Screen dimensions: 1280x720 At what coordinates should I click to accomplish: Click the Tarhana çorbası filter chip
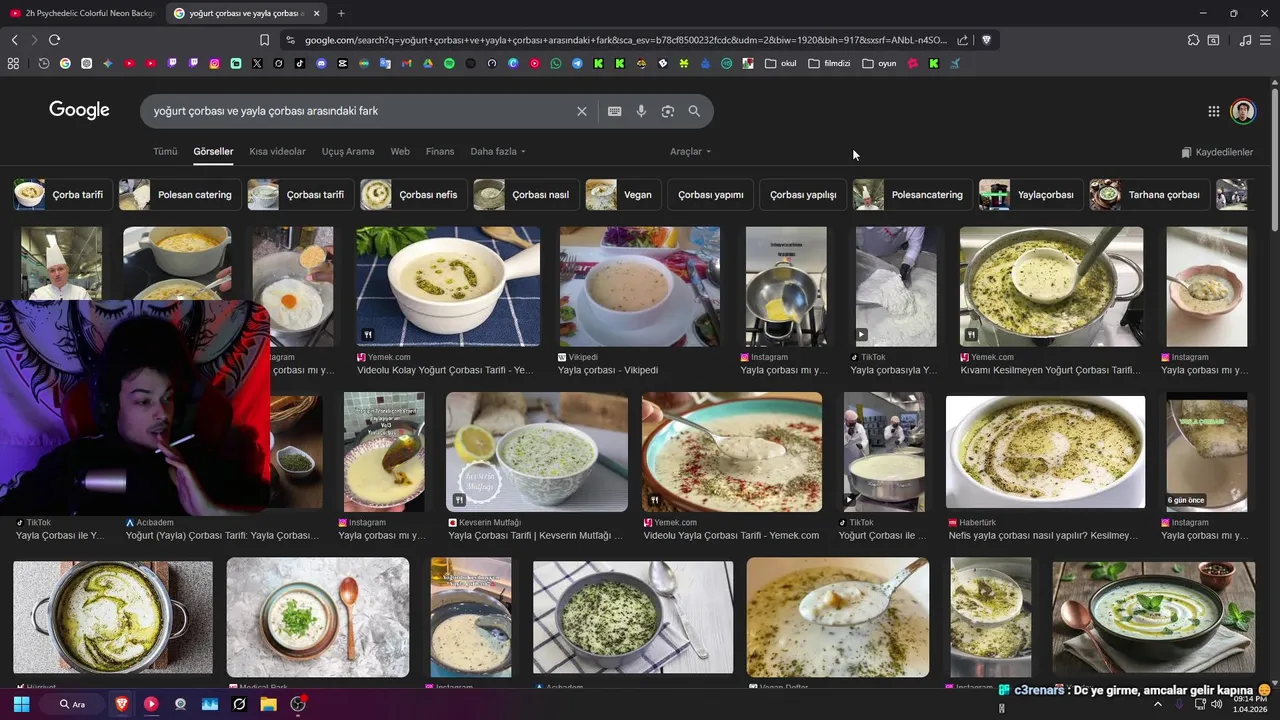(x=1149, y=195)
